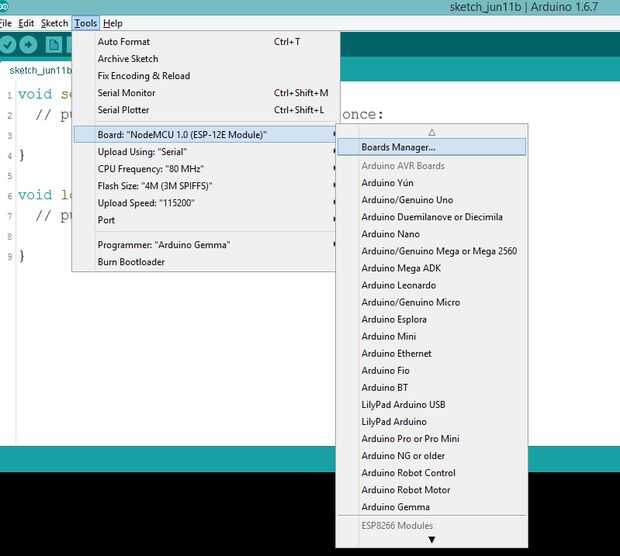
Task: Expand the Upload Using Serial submenu
Action: point(206,152)
